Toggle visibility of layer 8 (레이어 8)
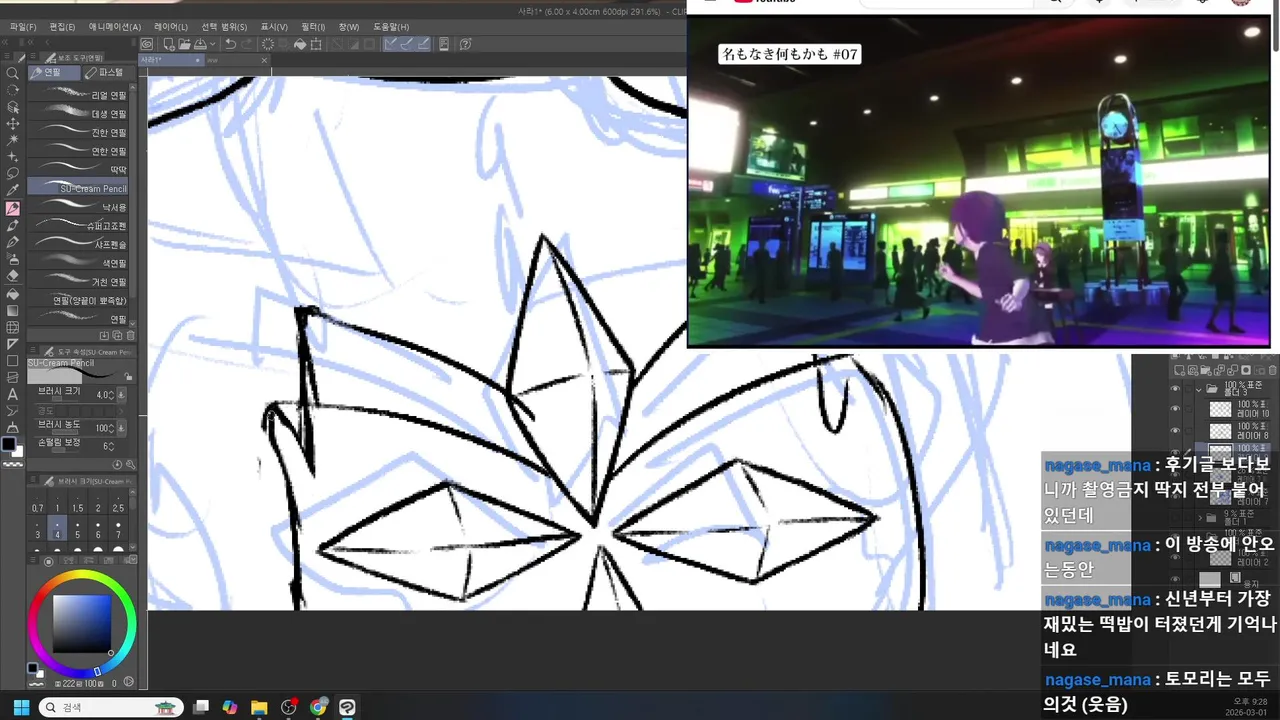The image size is (1280, 720). coord(1175,431)
